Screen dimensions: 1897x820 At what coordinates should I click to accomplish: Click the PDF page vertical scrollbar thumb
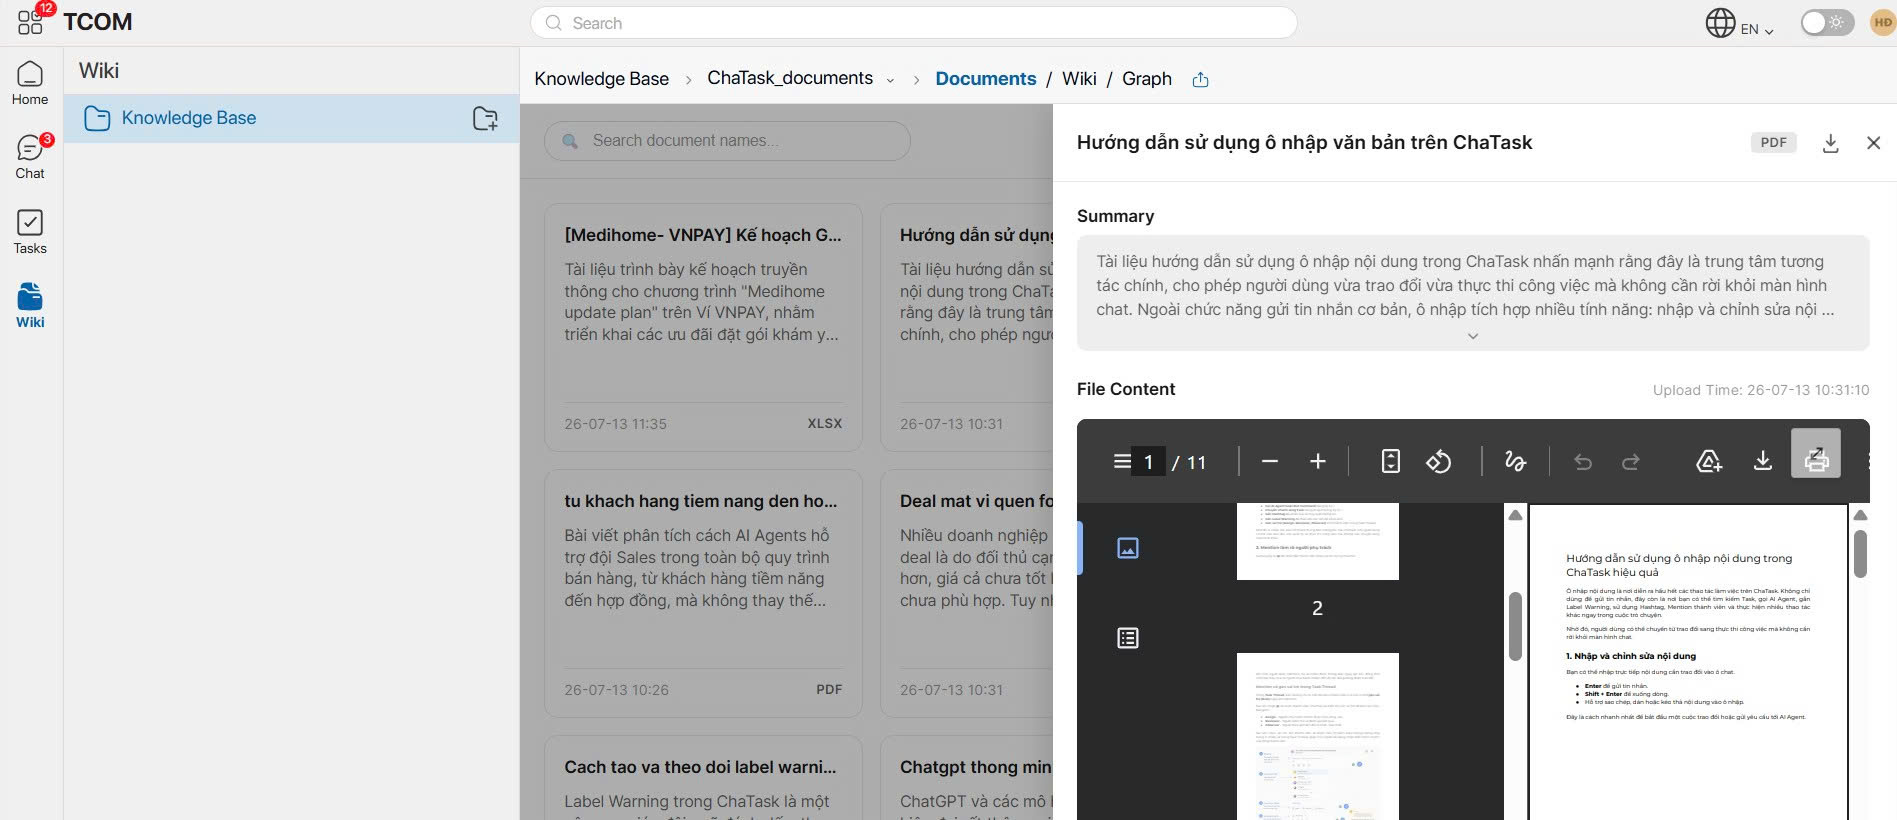click(x=1860, y=554)
